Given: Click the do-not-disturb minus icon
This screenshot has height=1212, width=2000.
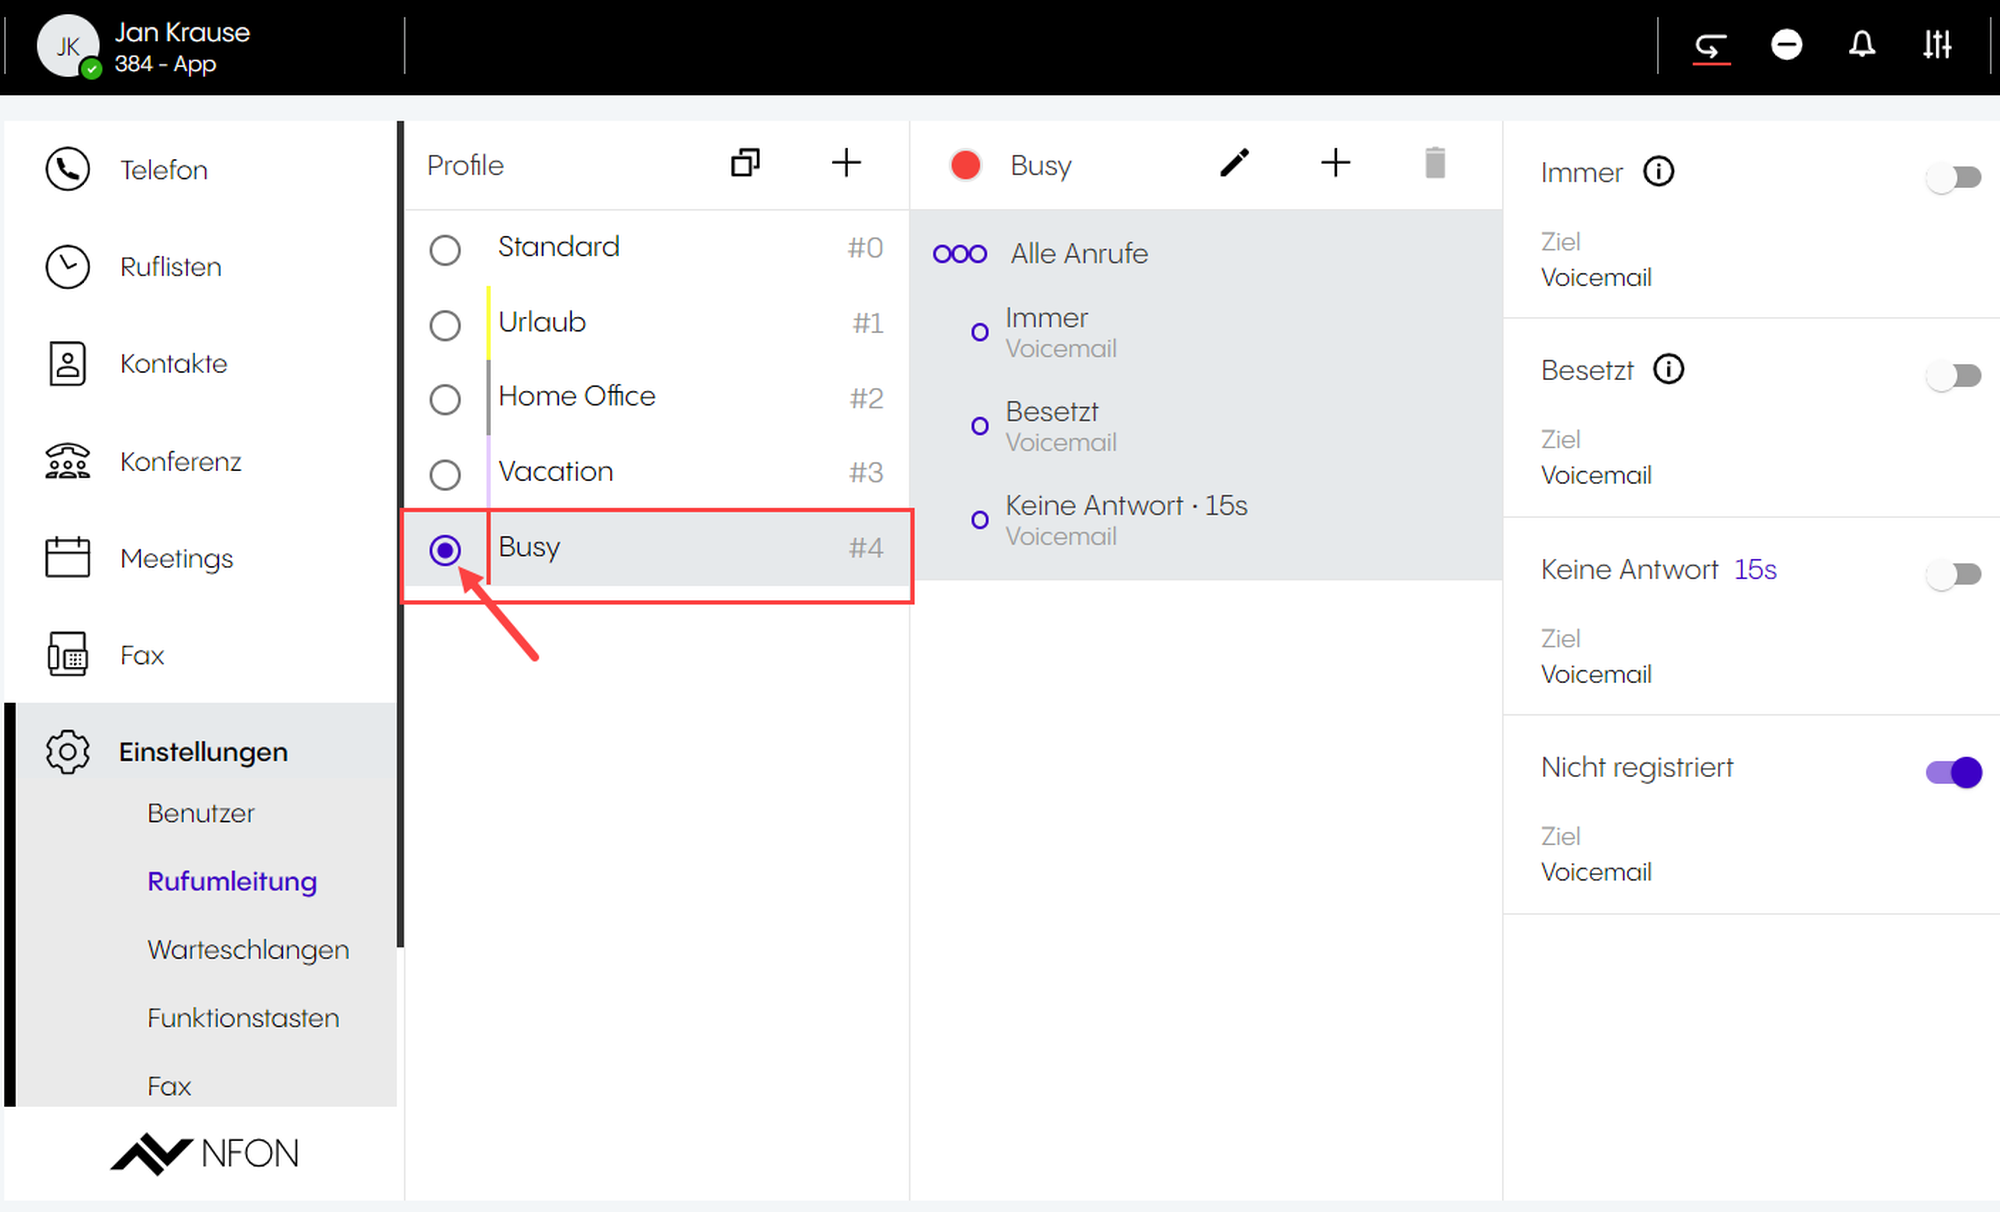Looking at the screenshot, I should (x=1786, y=45).
